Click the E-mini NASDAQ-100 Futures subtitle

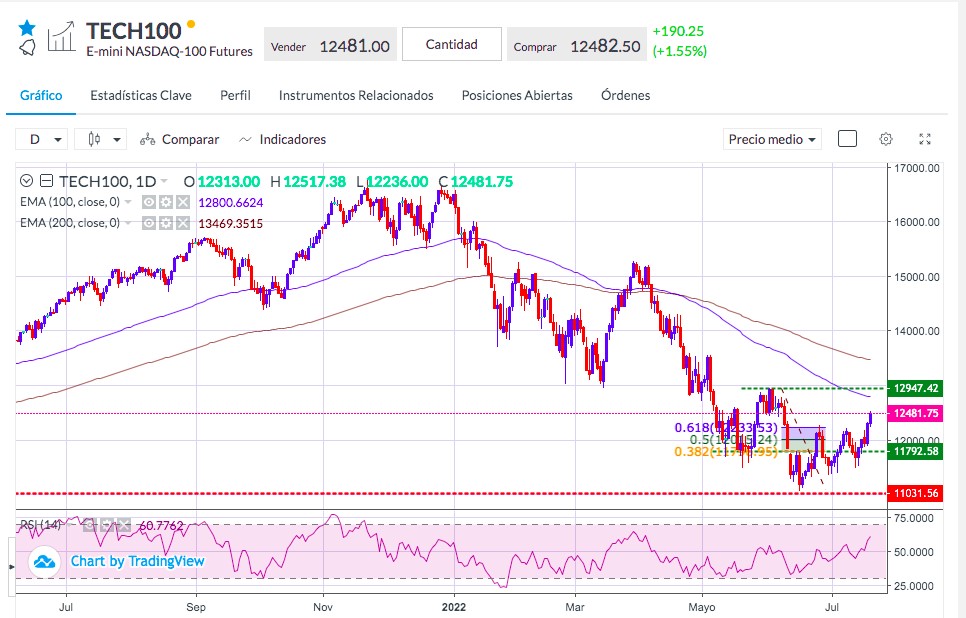coord(169,52)
